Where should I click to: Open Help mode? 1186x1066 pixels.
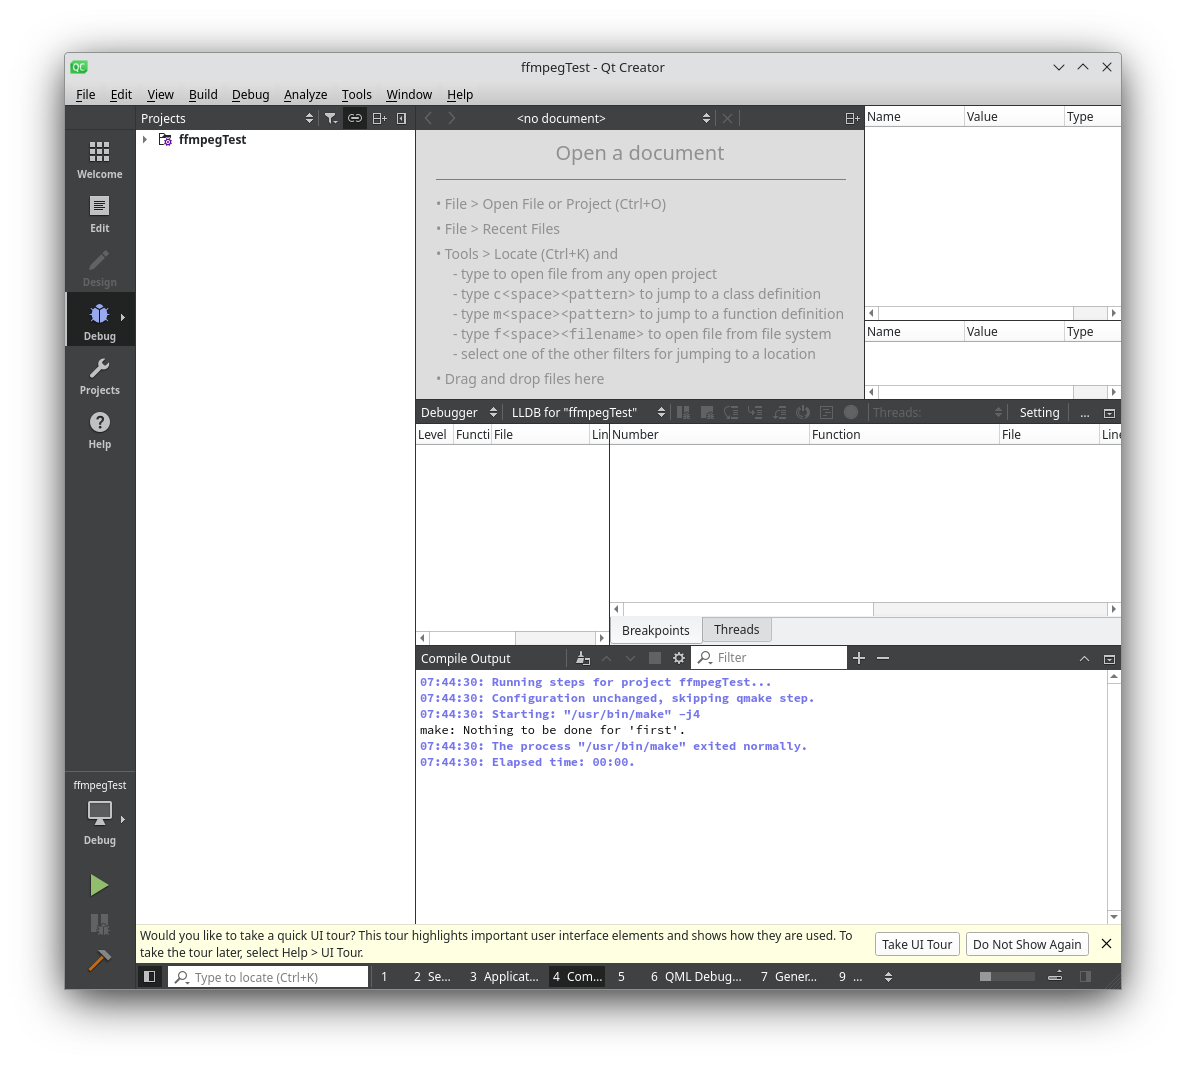(x=100, y=430)
